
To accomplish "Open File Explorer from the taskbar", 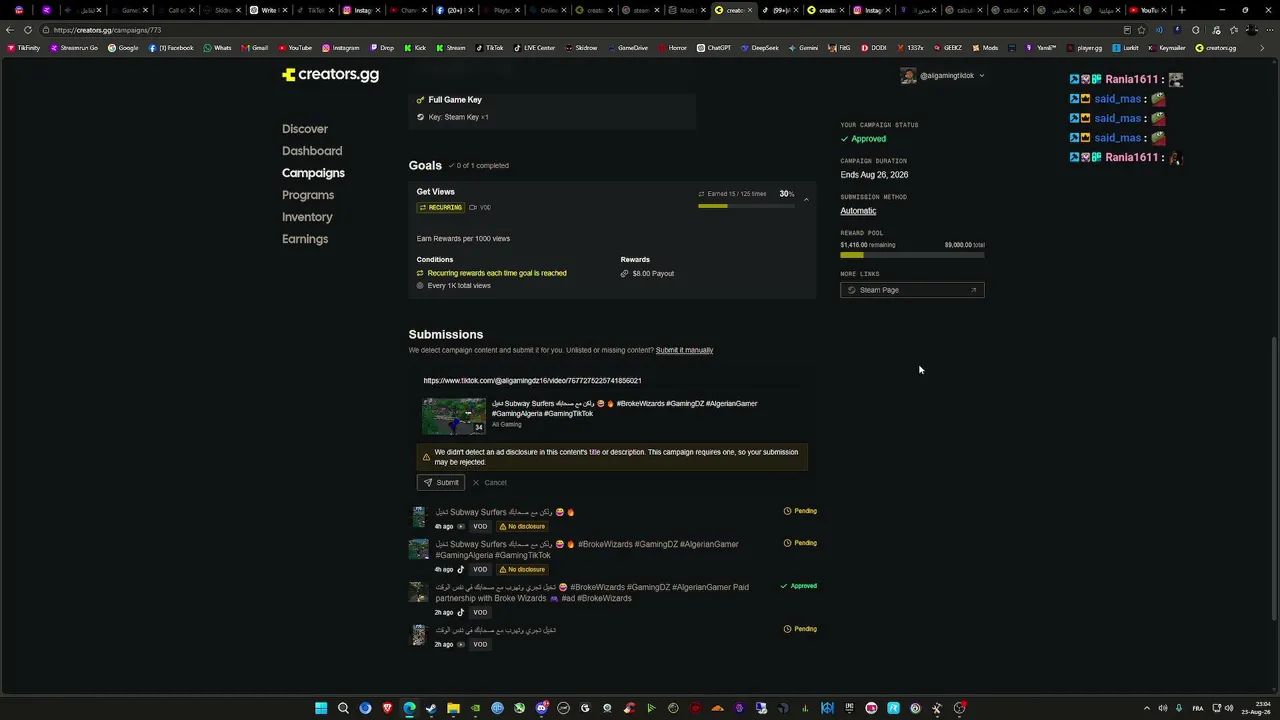I will (x=453, y=708).
